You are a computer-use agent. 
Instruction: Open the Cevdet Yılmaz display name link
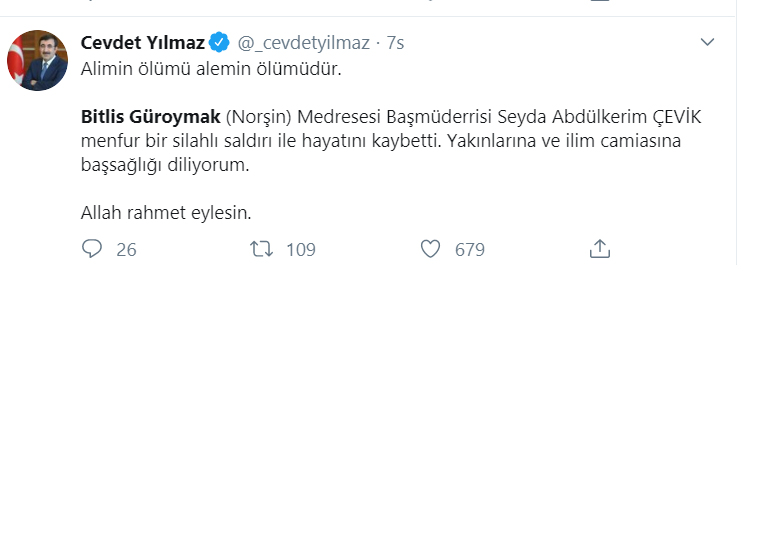click(142, 43)
